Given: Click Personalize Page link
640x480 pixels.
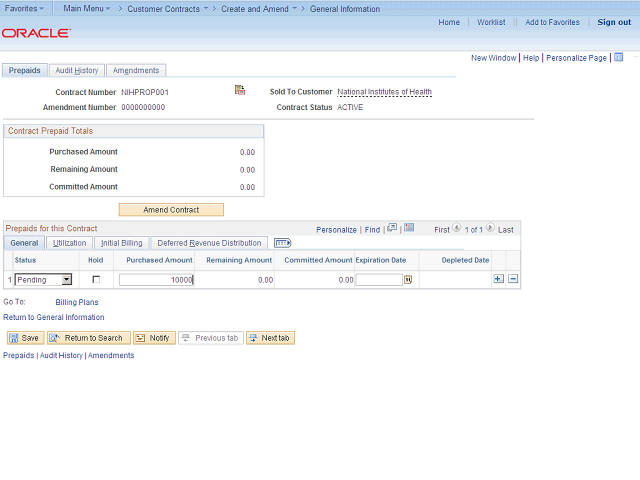Looking at the screenshot, I should 576,58.
